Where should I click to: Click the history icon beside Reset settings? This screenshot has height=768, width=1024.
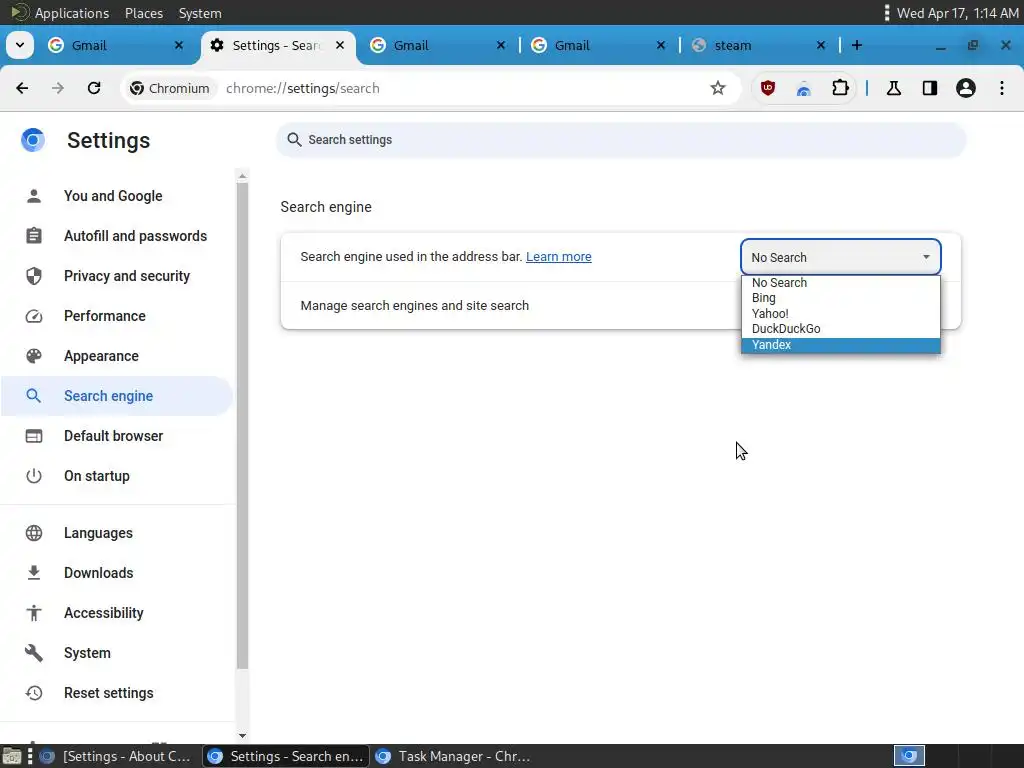[x=34, y=693]
